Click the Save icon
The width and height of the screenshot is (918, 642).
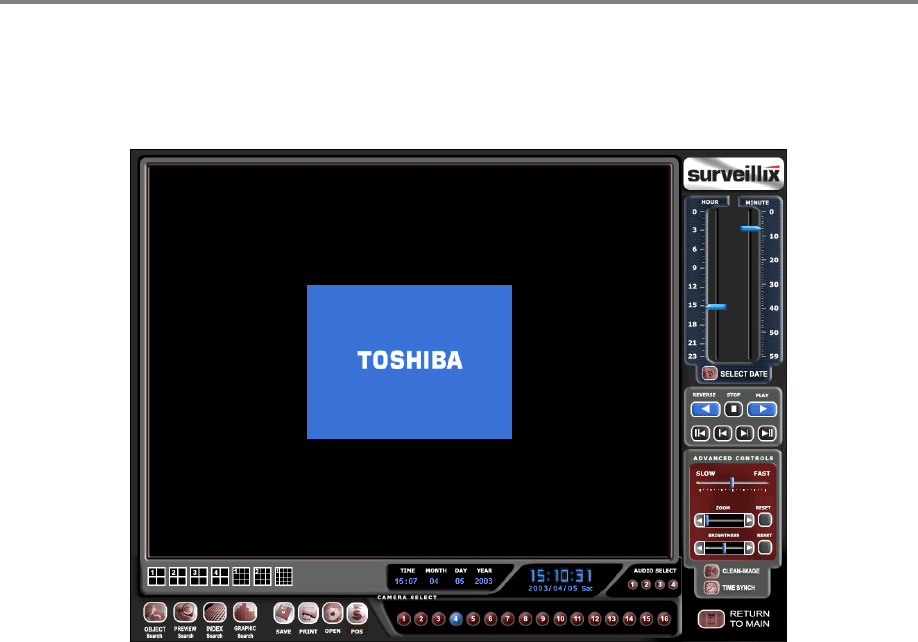point(283,614)
